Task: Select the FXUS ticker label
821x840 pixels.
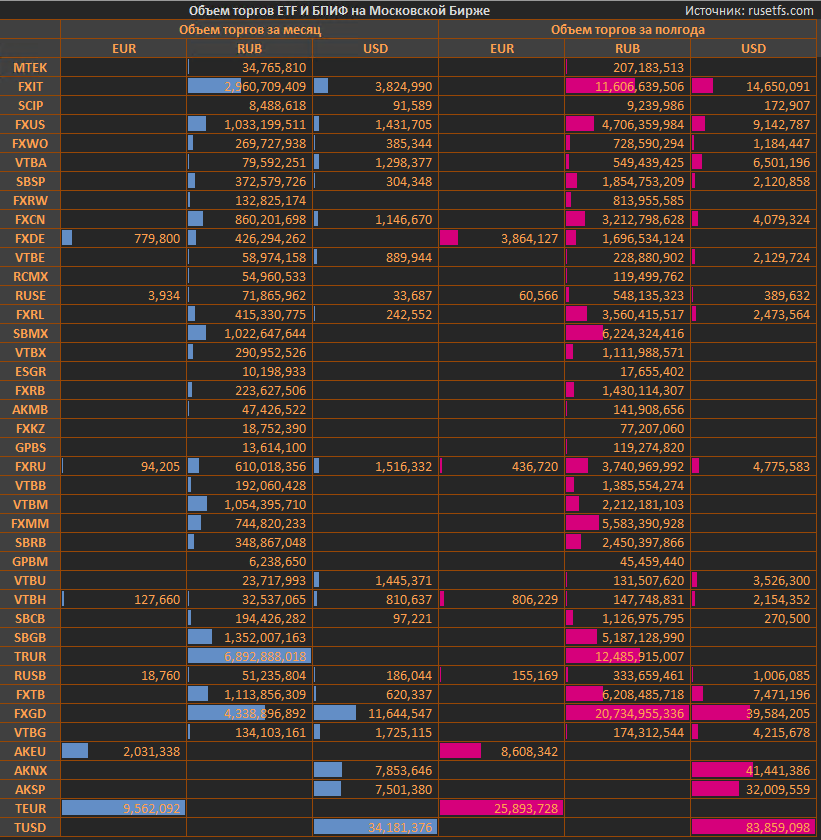Action: pos(30,125)
